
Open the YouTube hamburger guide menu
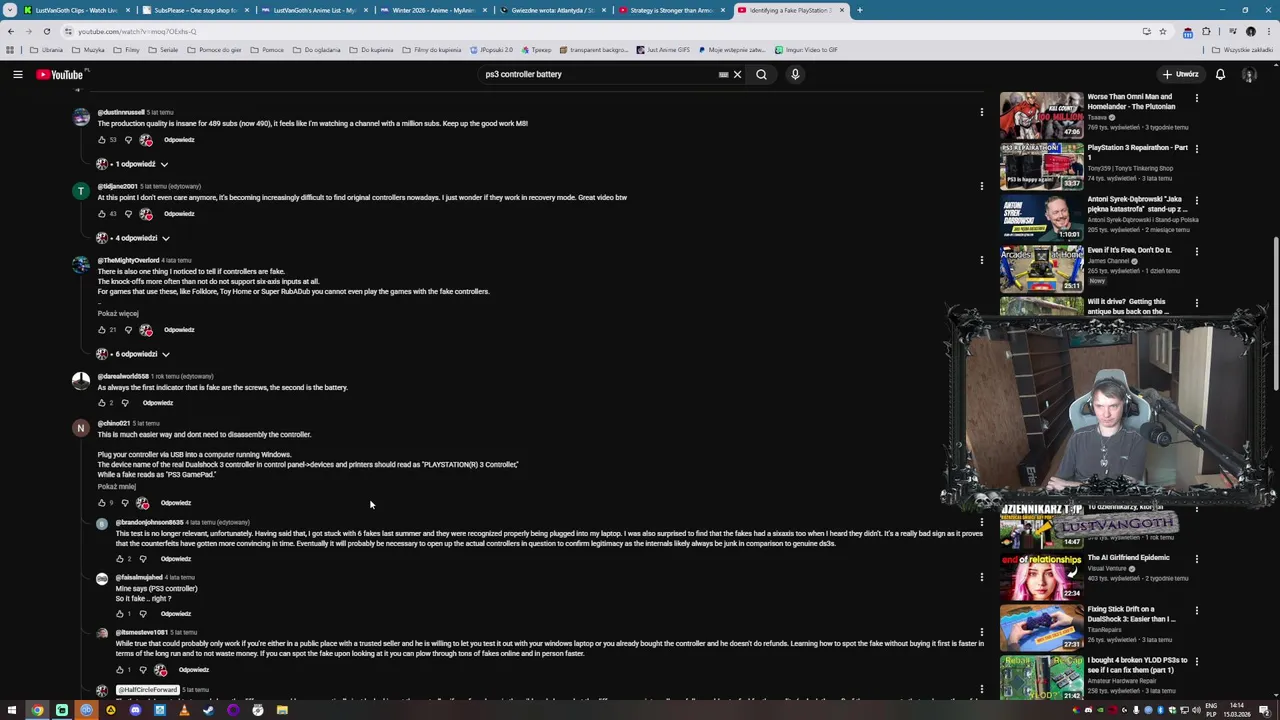pos(18,74)
